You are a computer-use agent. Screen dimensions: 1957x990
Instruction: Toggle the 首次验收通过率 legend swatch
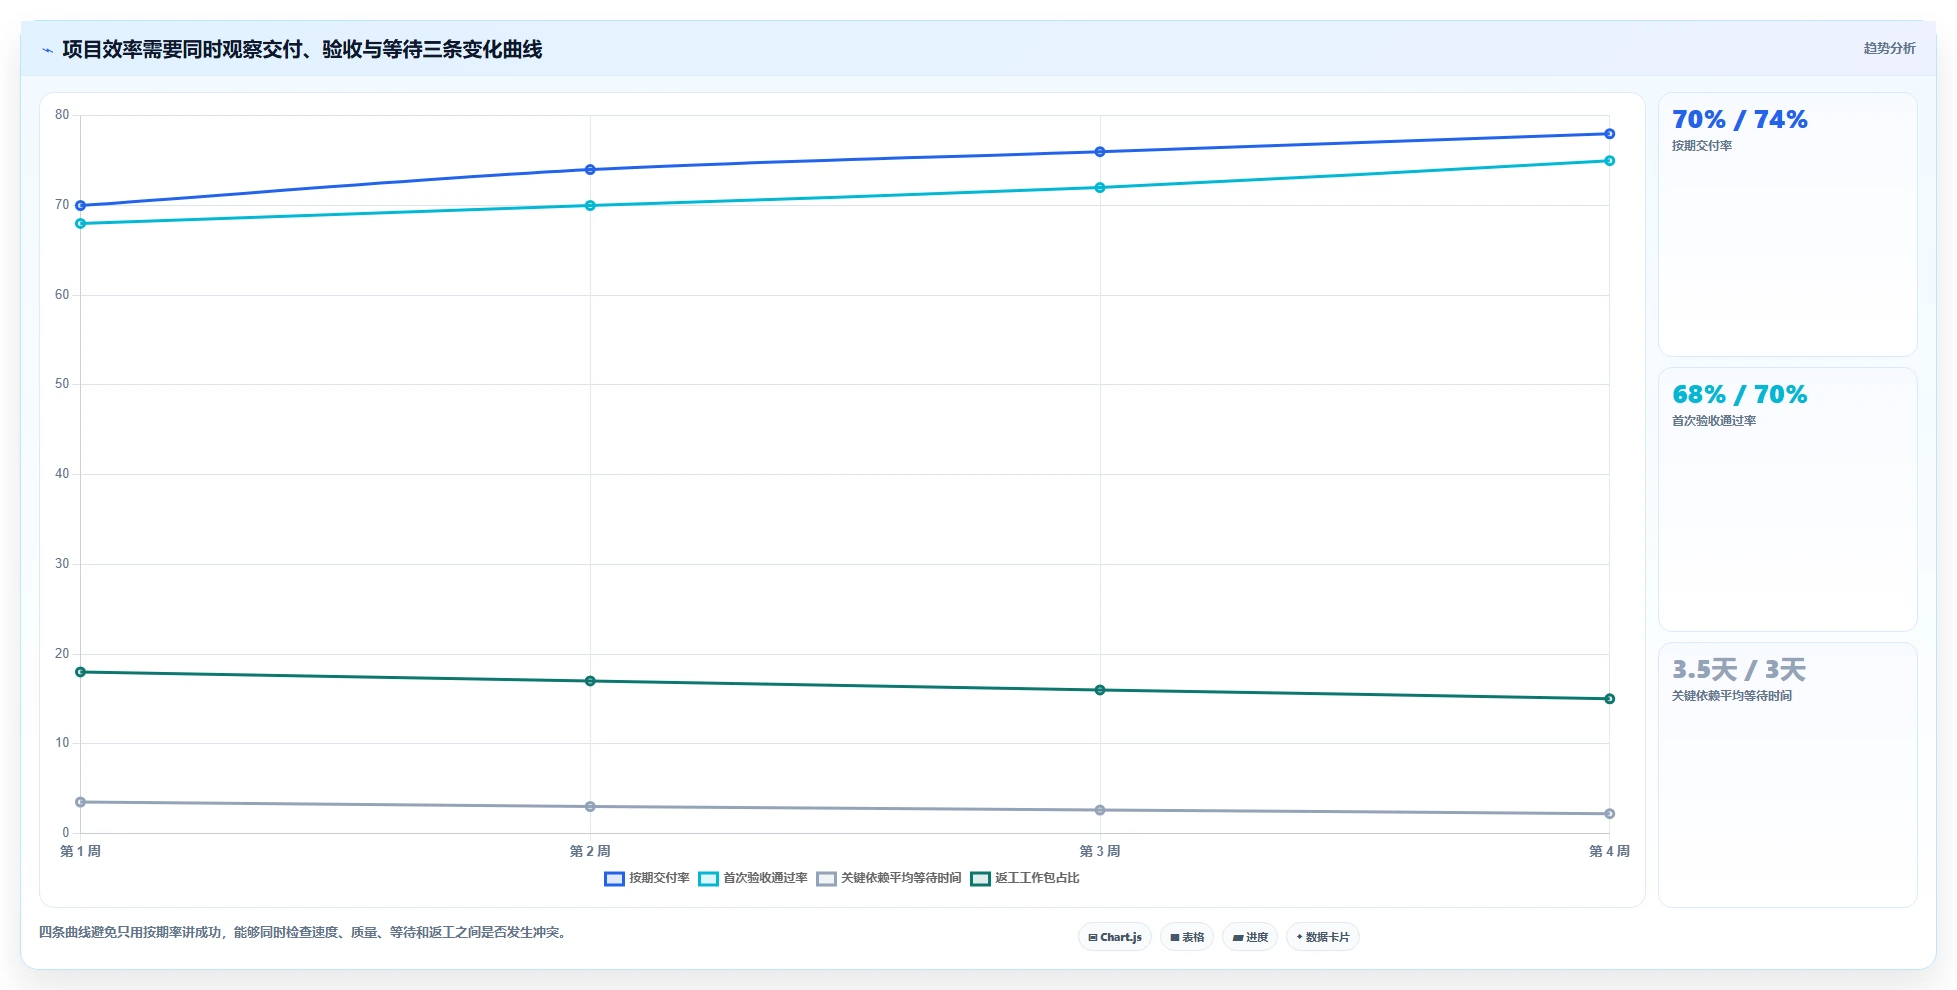tap(708, 879)
